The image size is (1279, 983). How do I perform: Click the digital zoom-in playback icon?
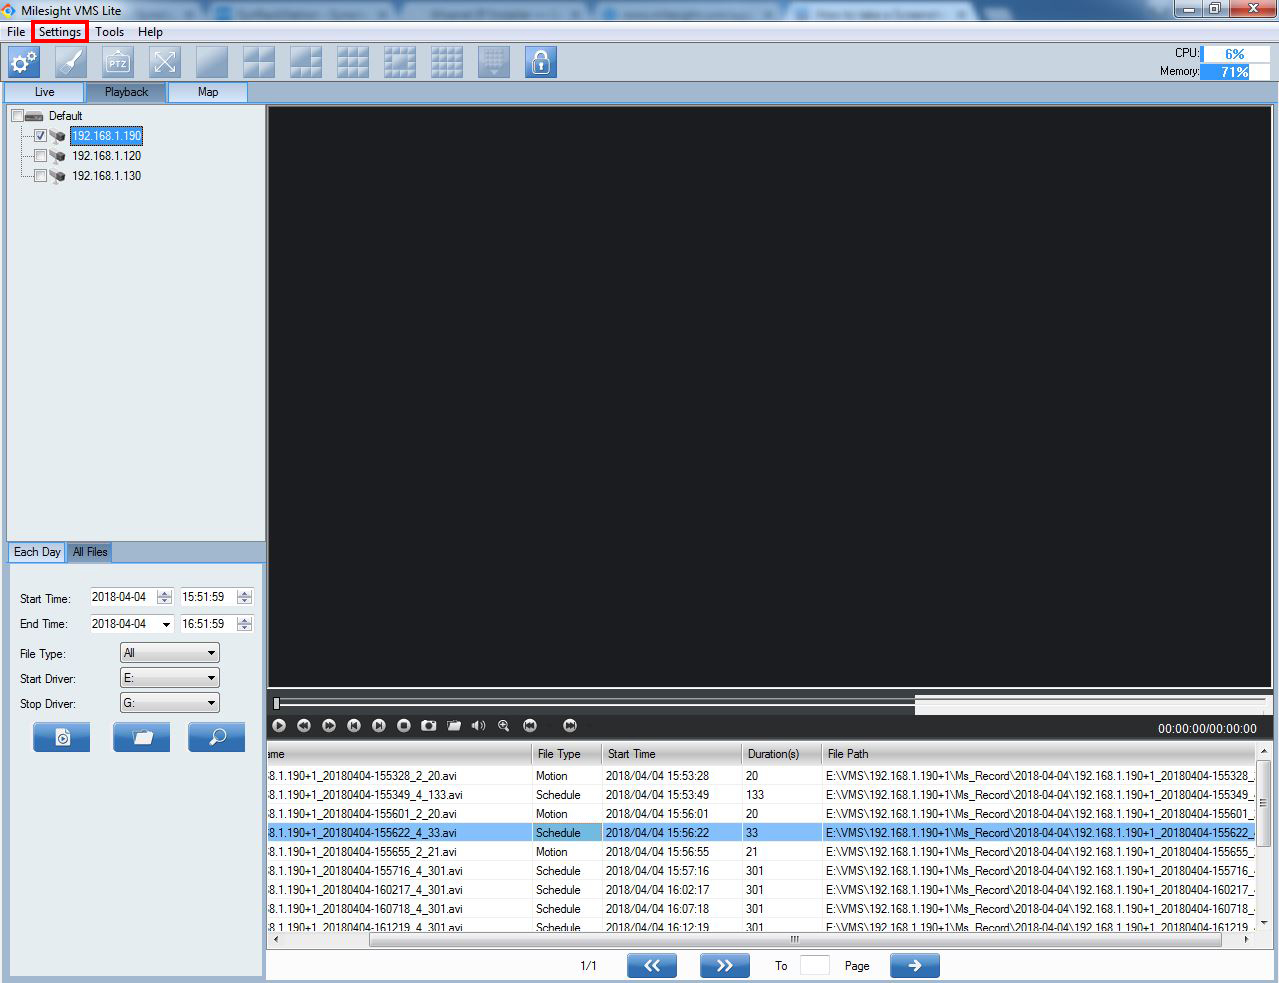(x=503, y=725)
